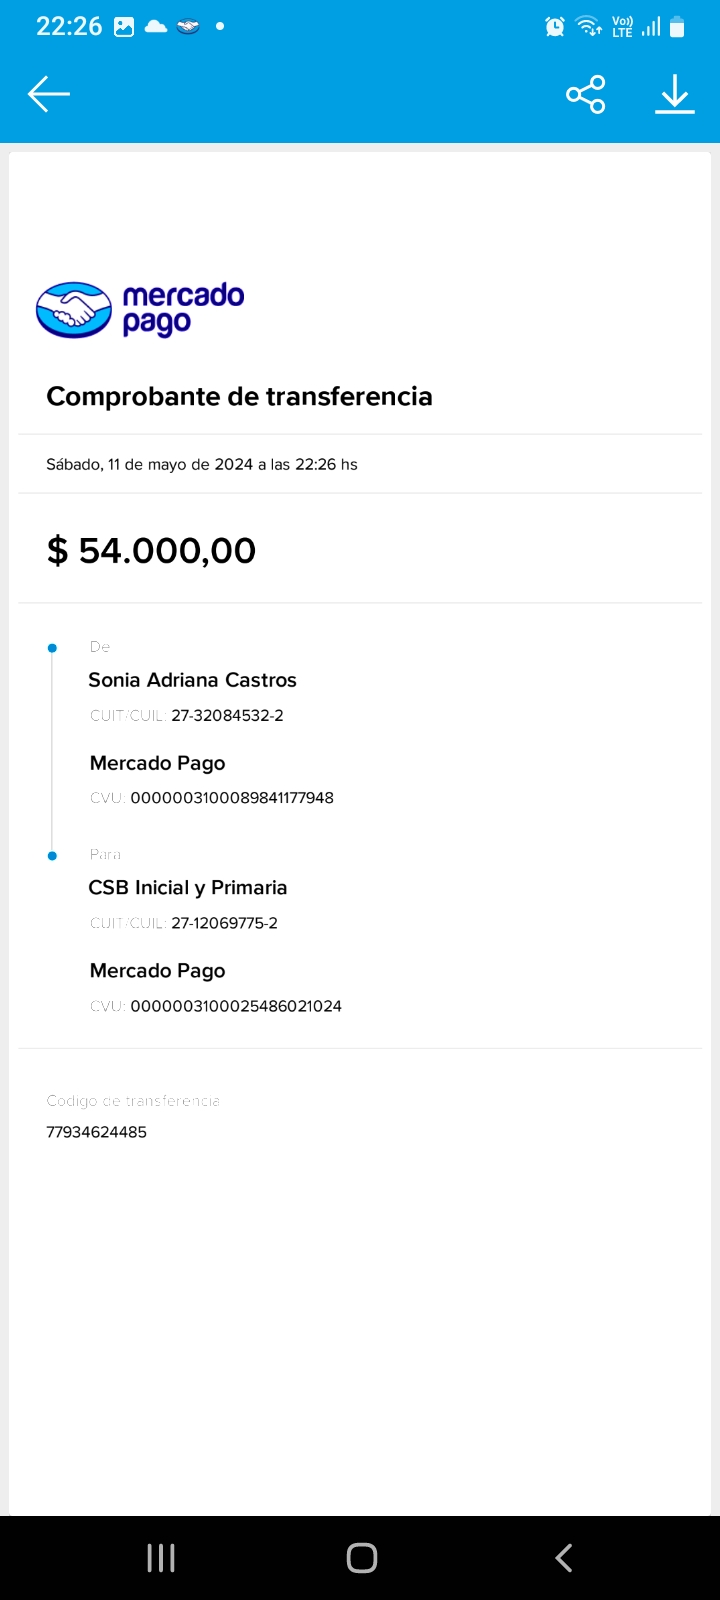Tap the cloud notification icon in status bar
Image resolution: width=720 pixels, height=1600 pixels.
point(156,27)
